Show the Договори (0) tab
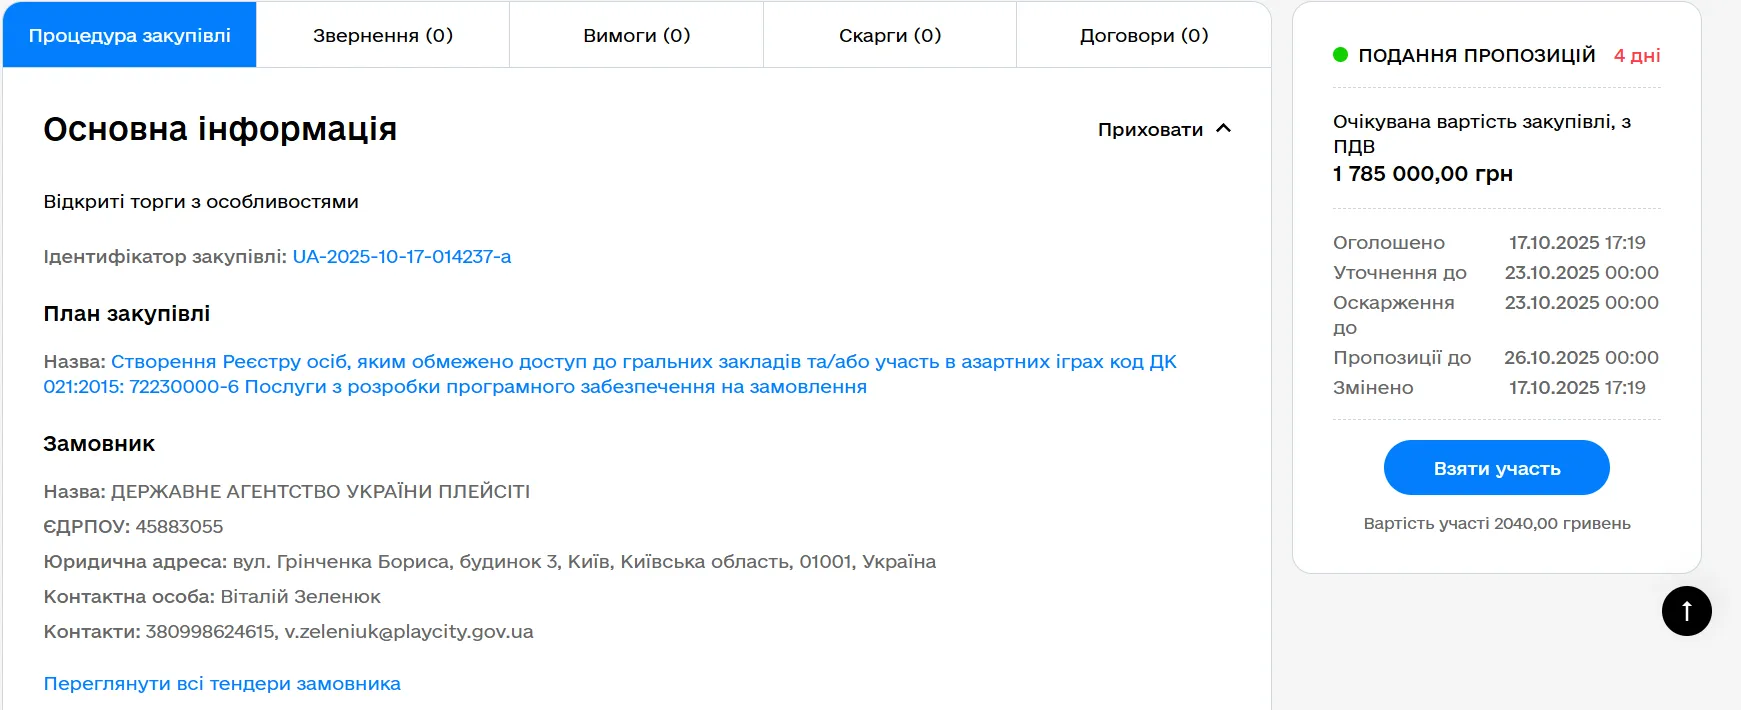The height and width of the screenshot is (710, 1741). click(1144, 35)
